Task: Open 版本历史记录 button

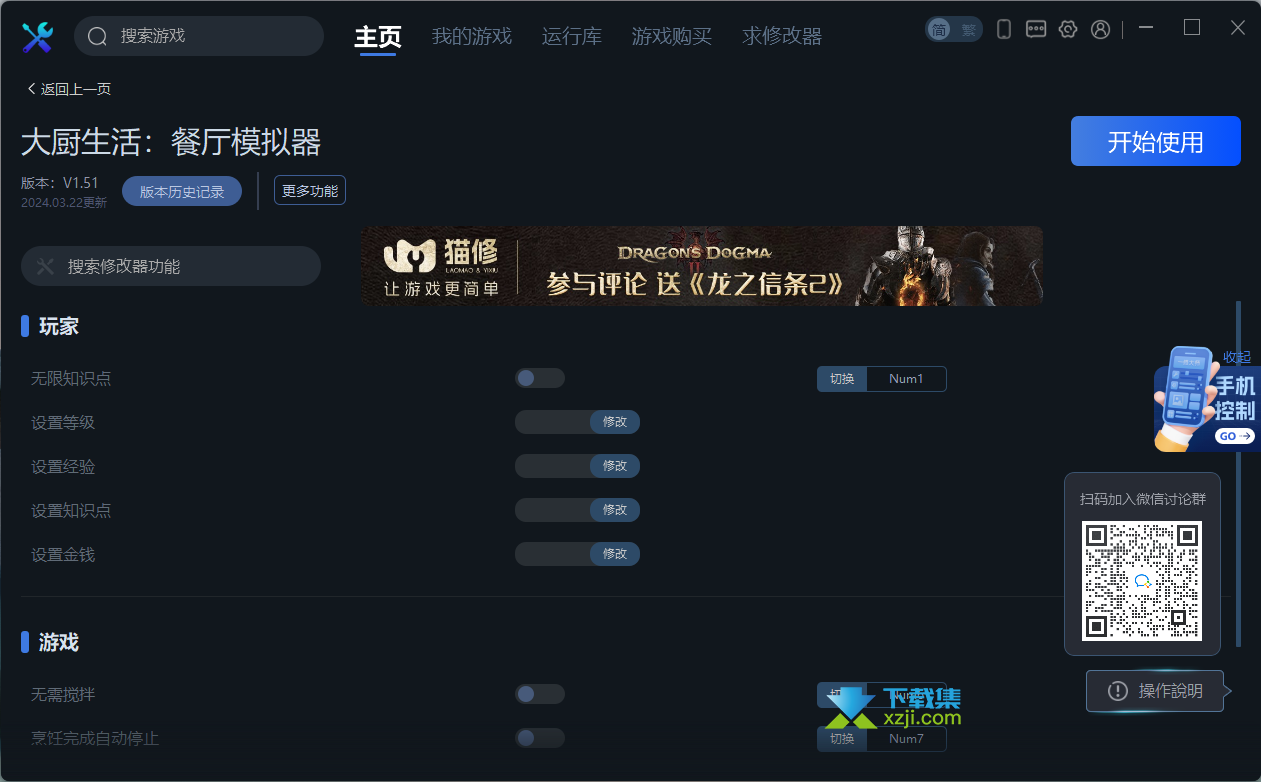Action: point(182,191)
